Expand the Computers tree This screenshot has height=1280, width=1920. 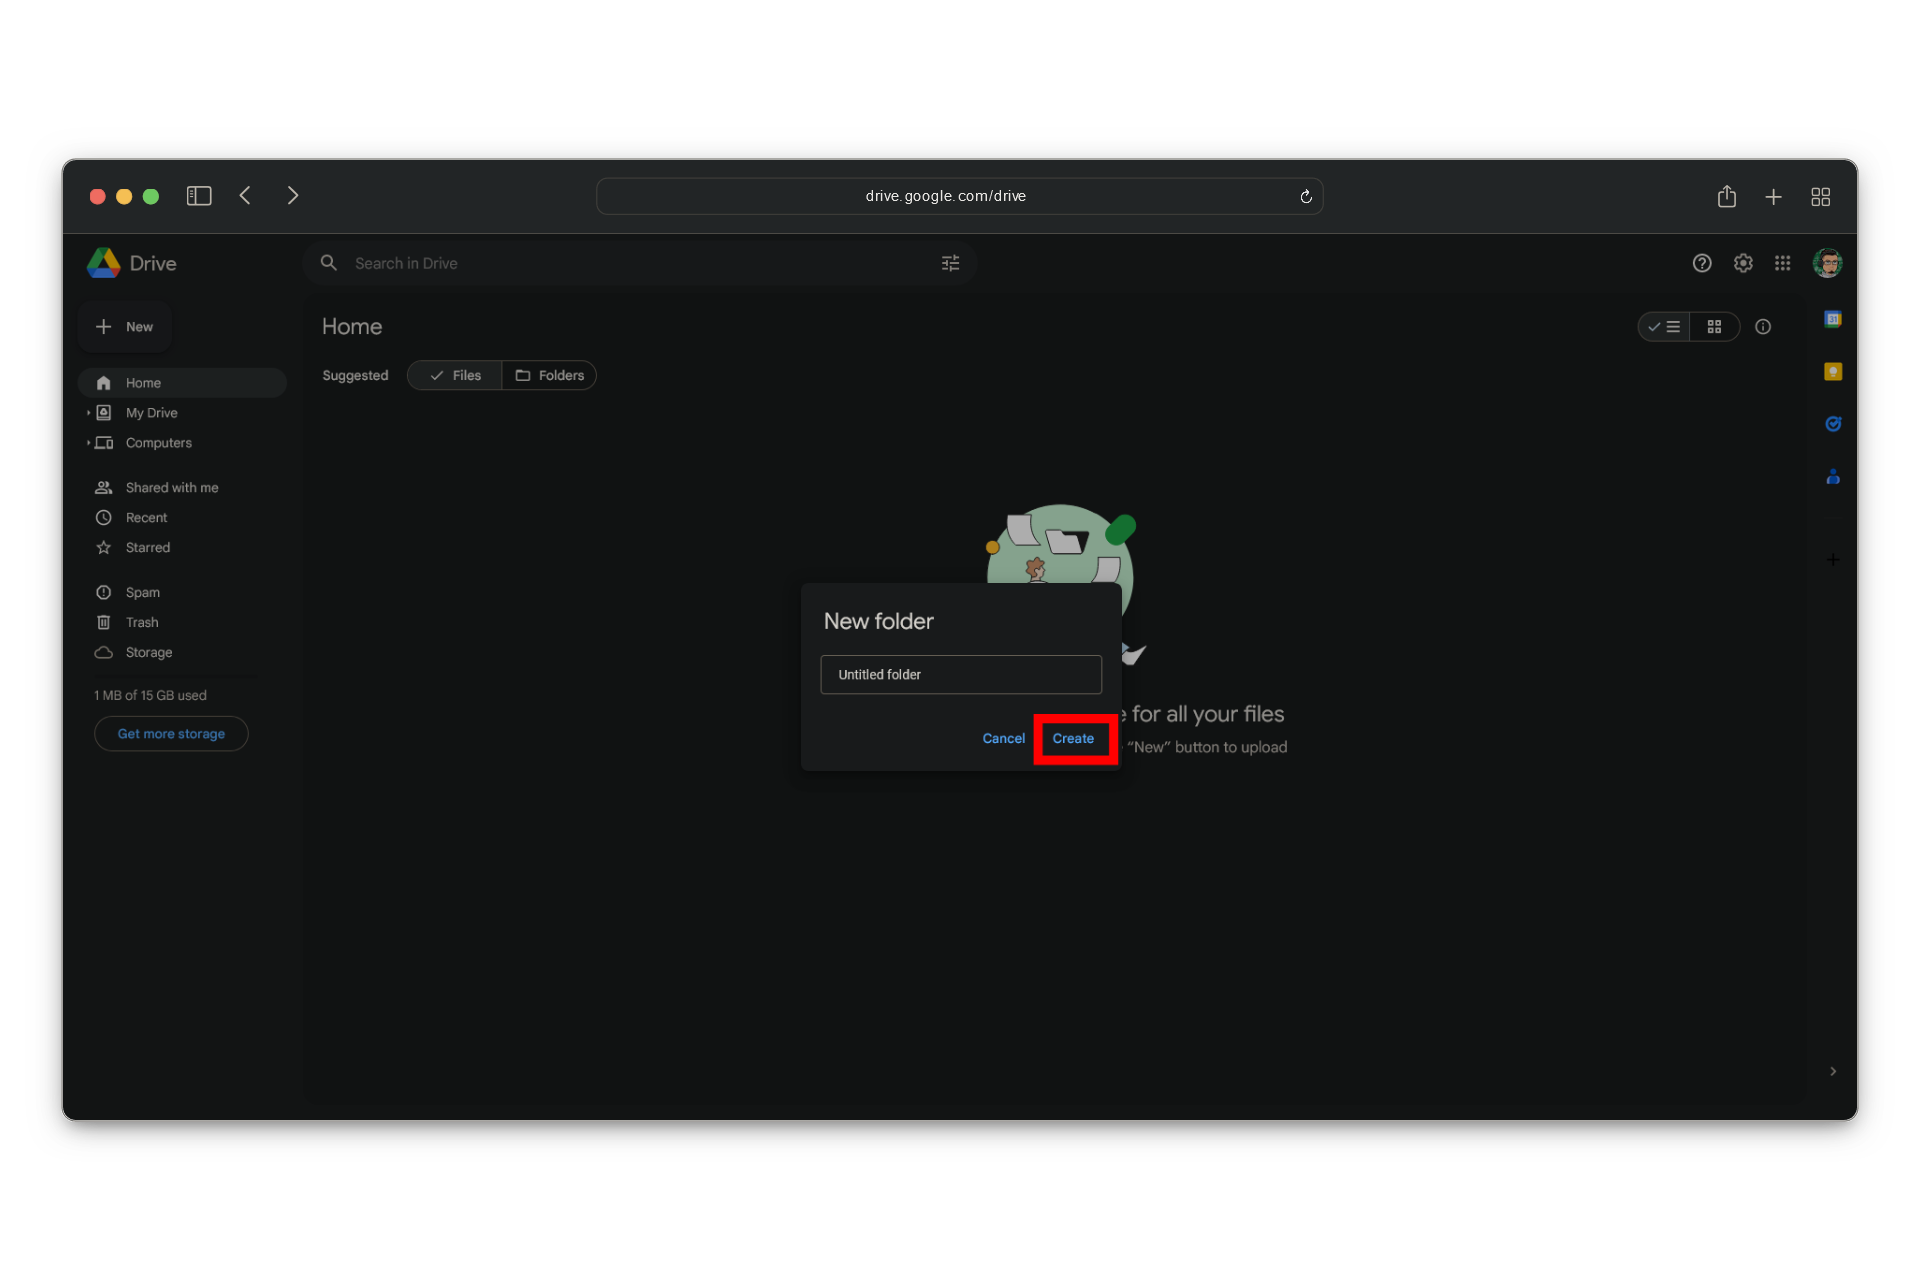[88, 443]
